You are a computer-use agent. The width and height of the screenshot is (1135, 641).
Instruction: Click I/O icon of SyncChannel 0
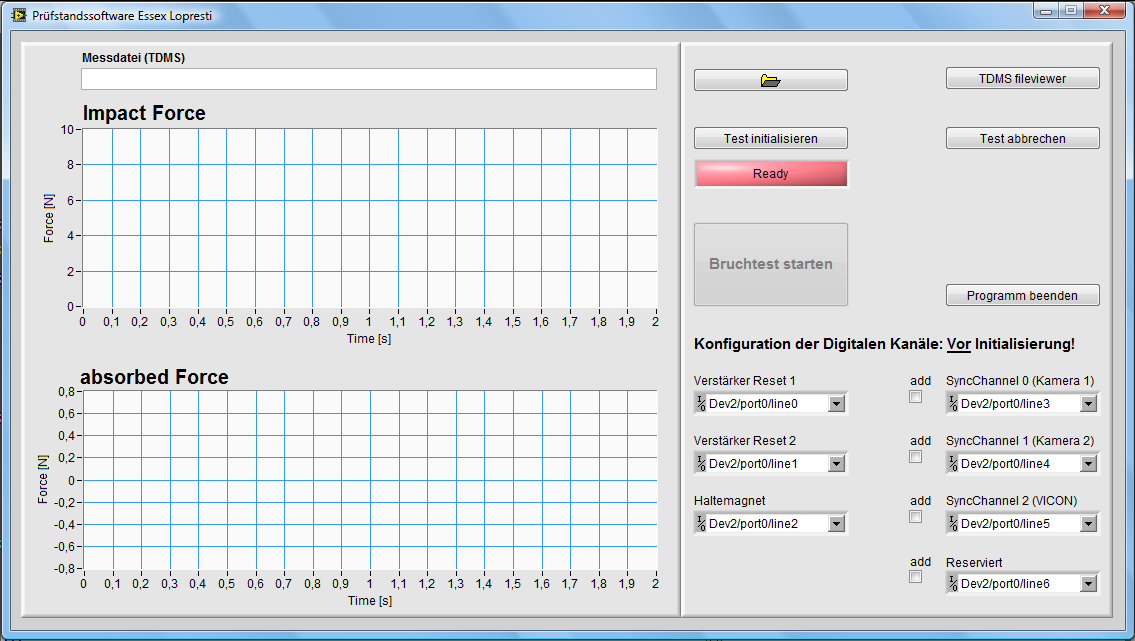click(x=953, y=404)
